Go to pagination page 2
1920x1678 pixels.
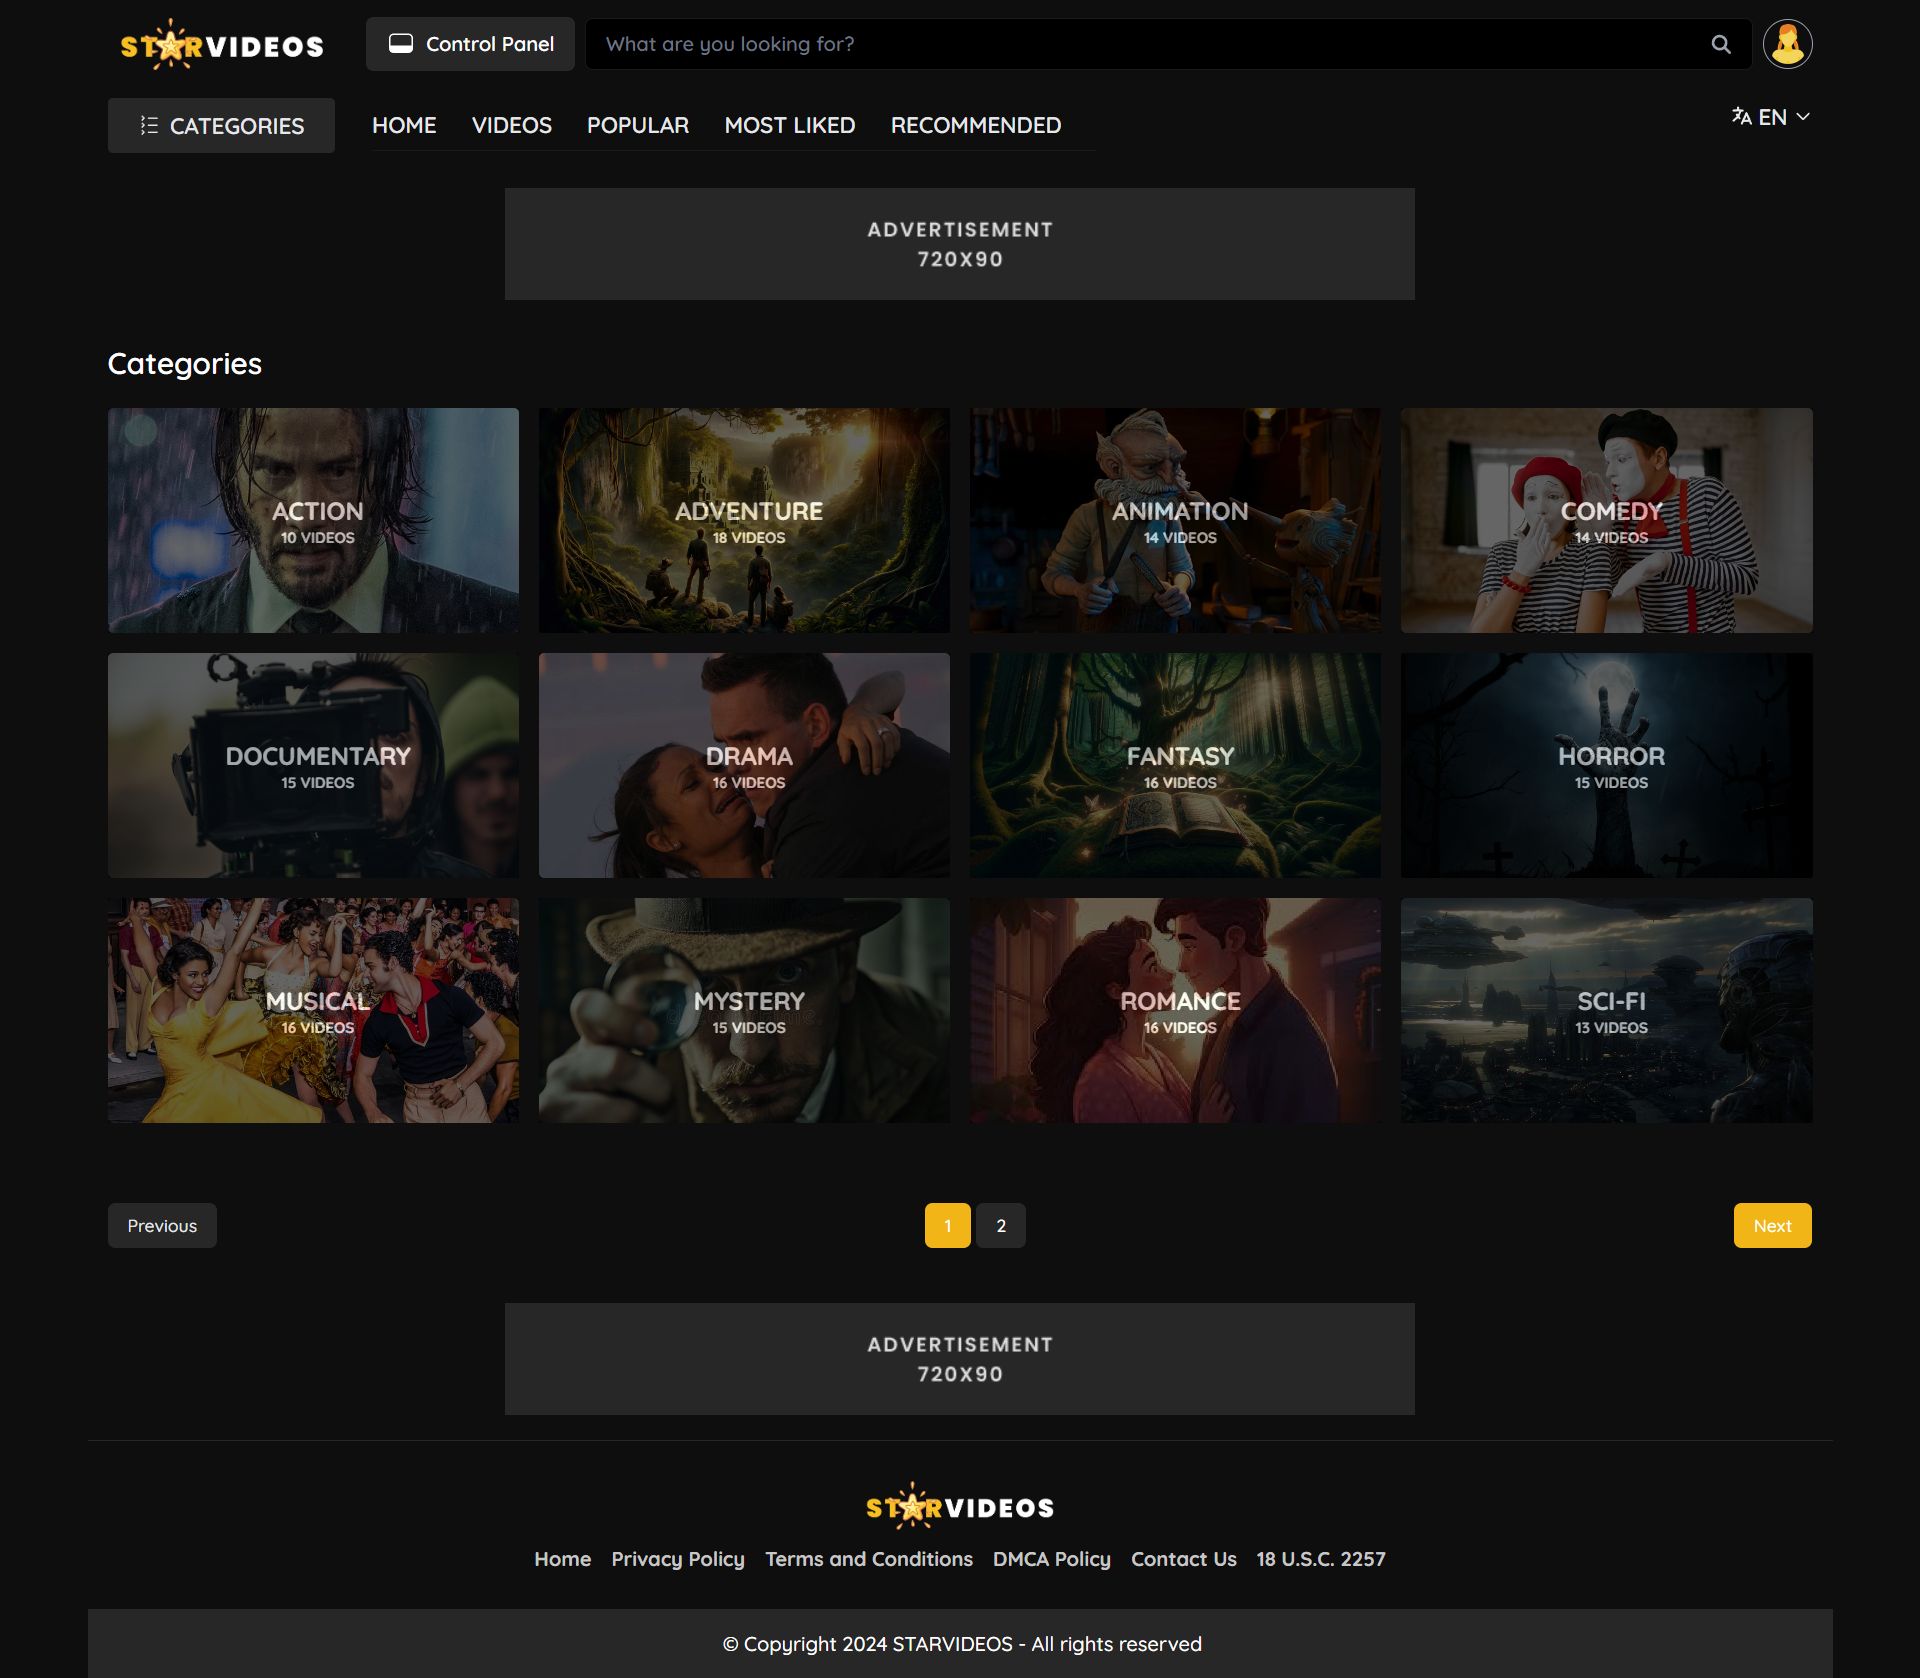[x=1000, y=1225]
